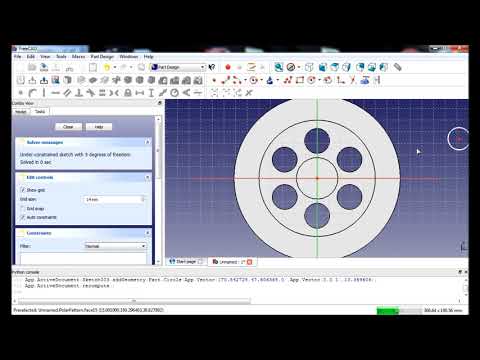
Task: Open the macros list icon
Action: (x=251, y=67)
